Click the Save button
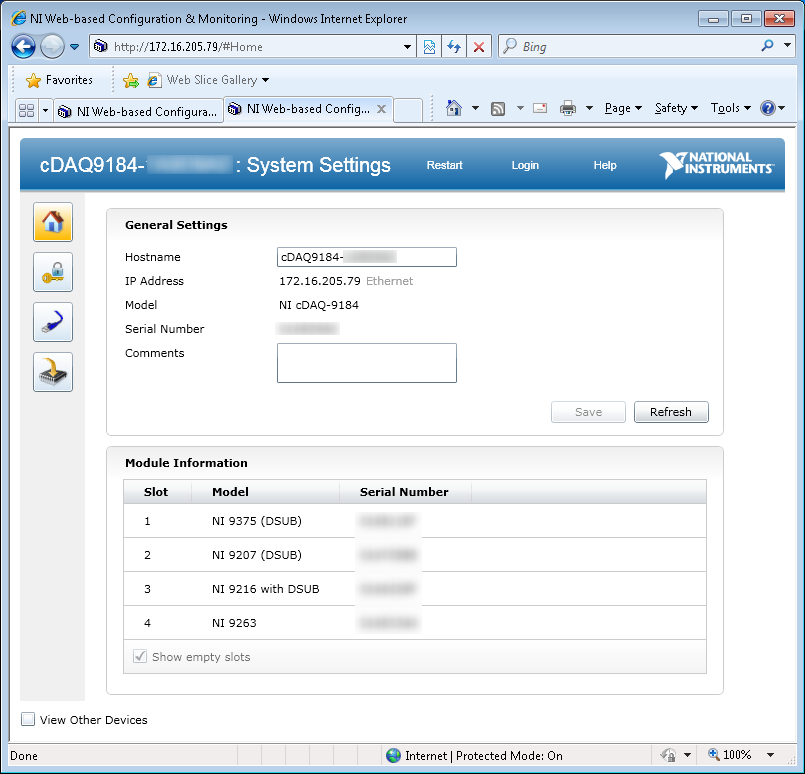Image resolution: width=805 pixels, height=774 pixels. point(588,412)
